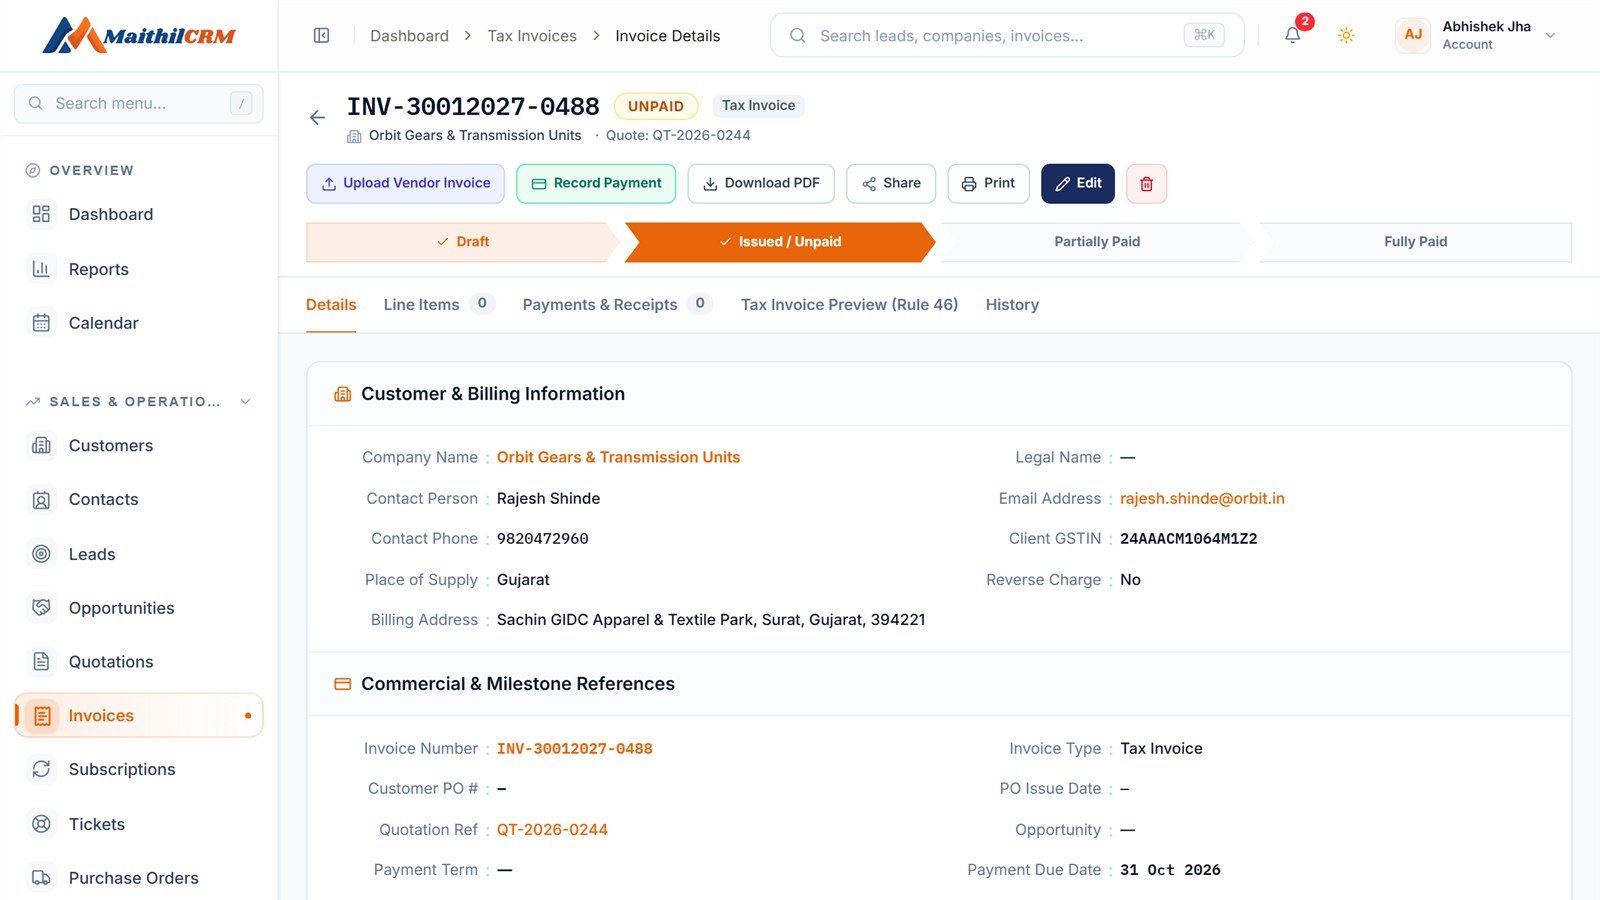The height and width of the screenshot is (900, 1600).
Task: Select the Fully Paid status stage
Action: click(x=1415, y=242)
